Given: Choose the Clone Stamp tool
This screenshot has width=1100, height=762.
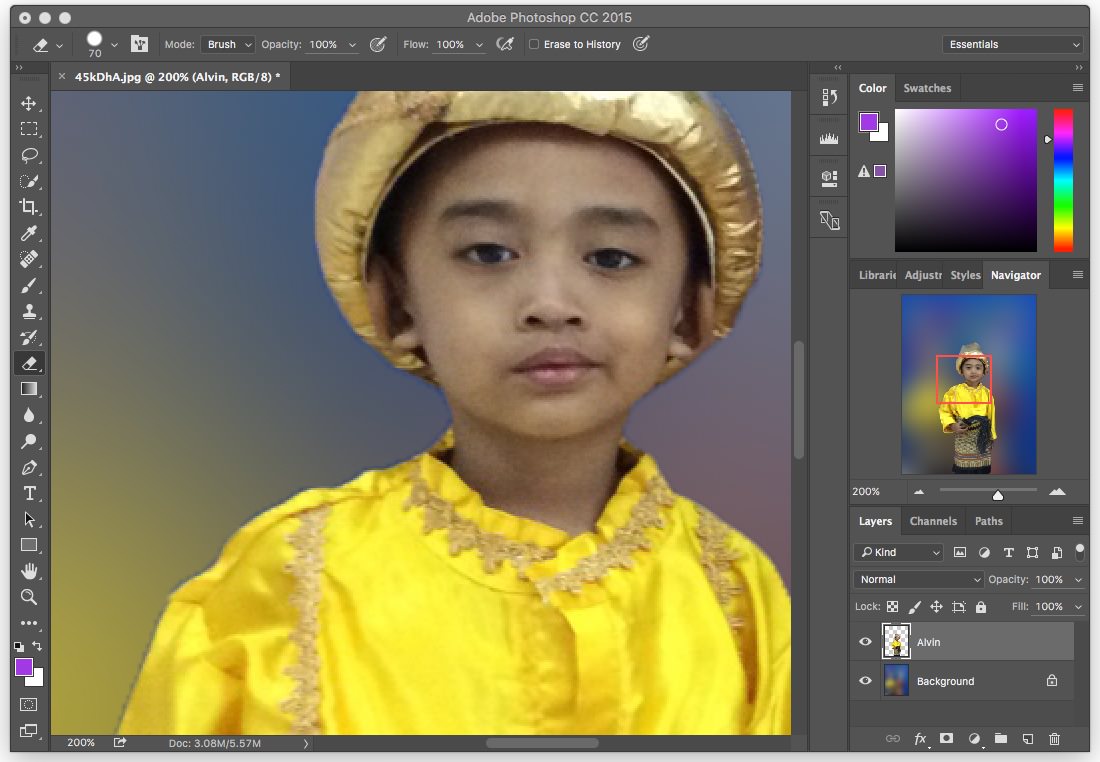Looking at the screenshot, I should point(29,311).
